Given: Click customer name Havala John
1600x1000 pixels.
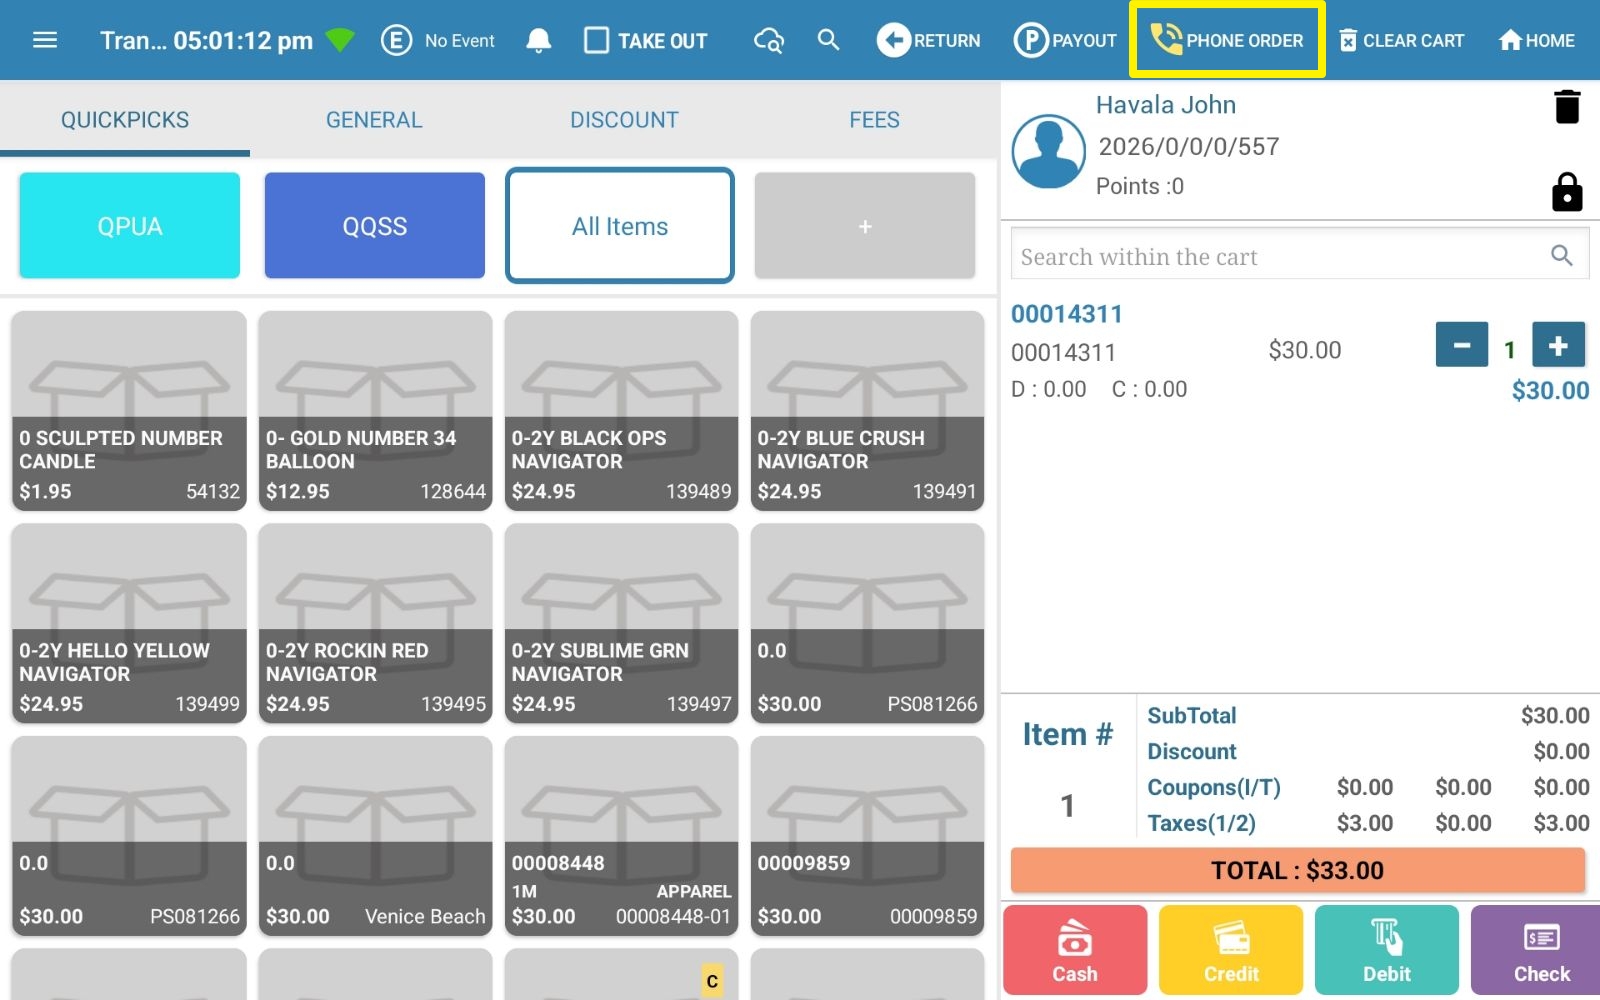Looking at the screenshot, I should click(x=1165, y=105).
